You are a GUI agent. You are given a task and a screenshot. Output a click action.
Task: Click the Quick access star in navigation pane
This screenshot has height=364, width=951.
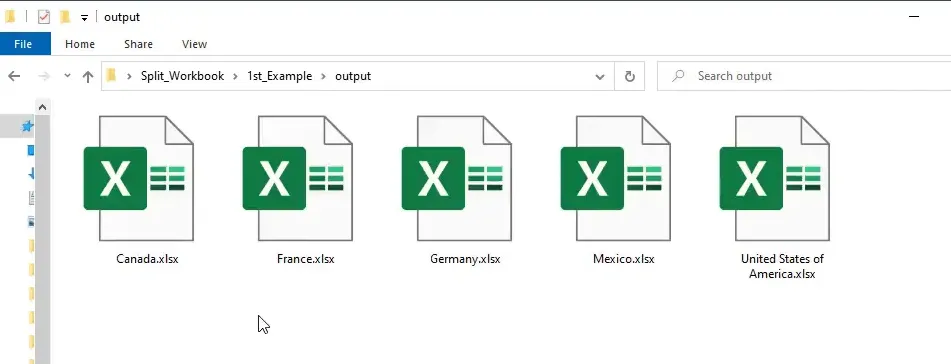click(x=27, y=126)
